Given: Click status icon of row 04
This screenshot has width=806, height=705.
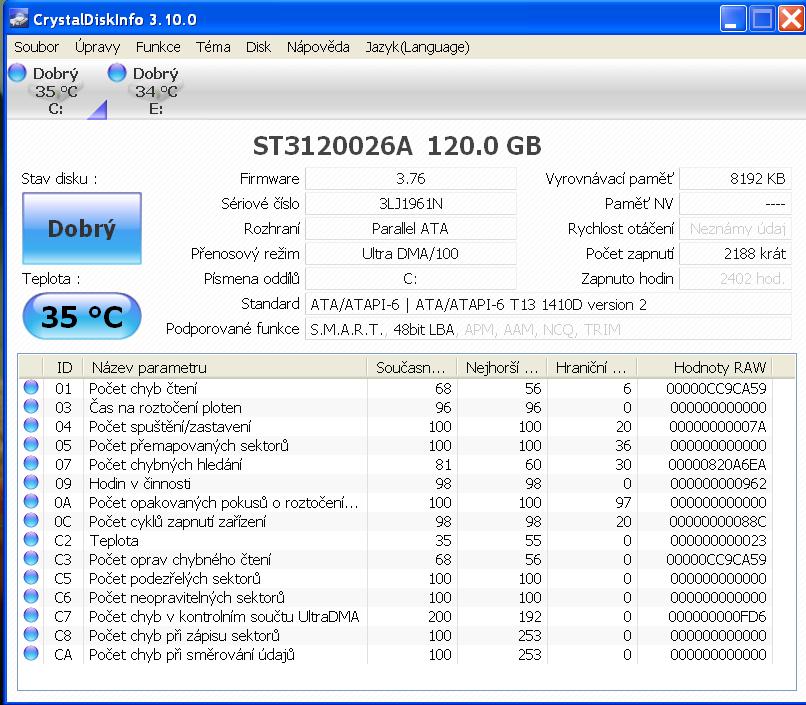Looking at the screenshot, I should 31,425.
